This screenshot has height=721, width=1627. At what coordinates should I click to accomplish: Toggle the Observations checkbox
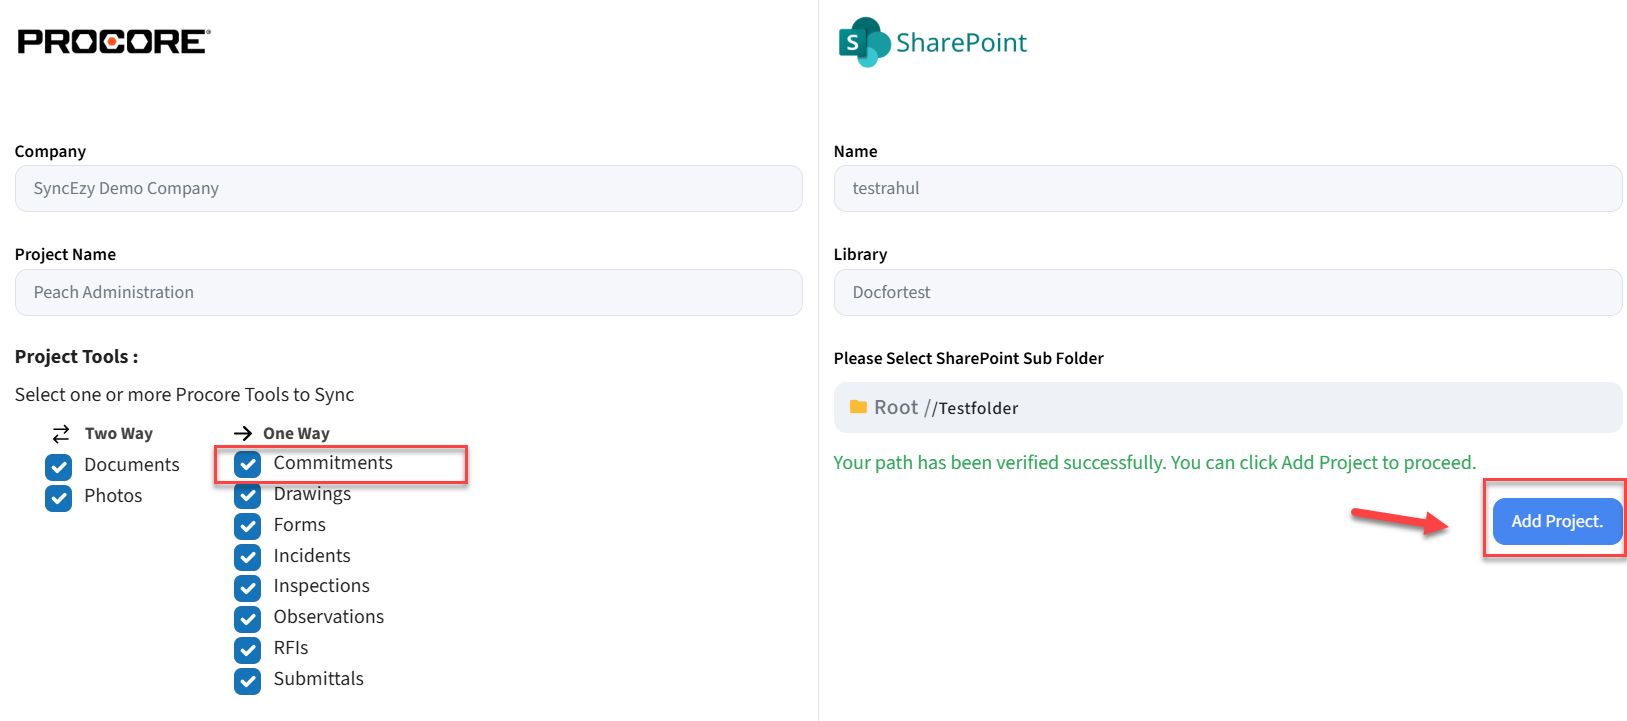coord(248,618)
